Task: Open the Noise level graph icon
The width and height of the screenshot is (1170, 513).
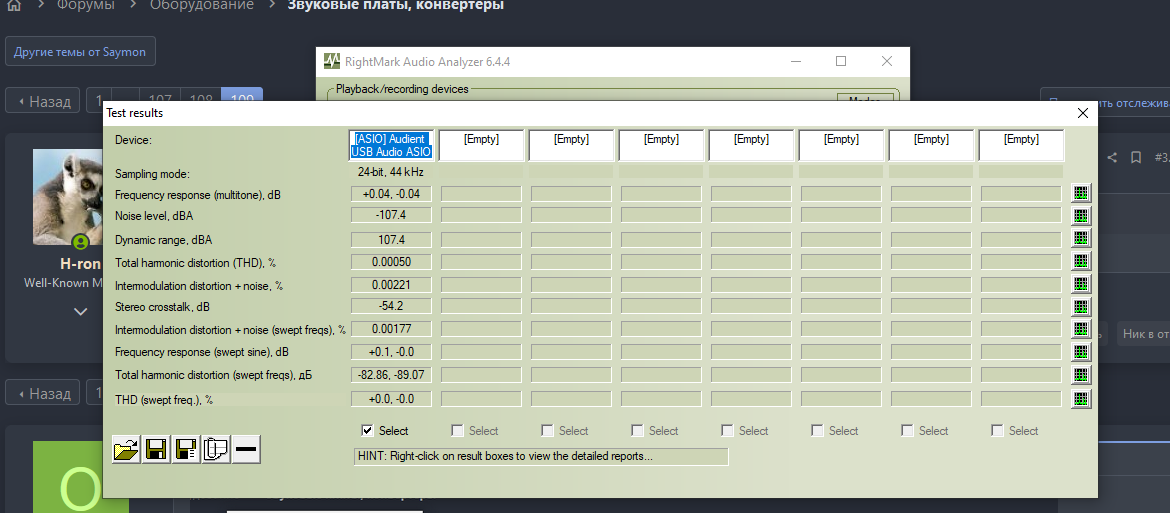Action: coord(1080,216)
